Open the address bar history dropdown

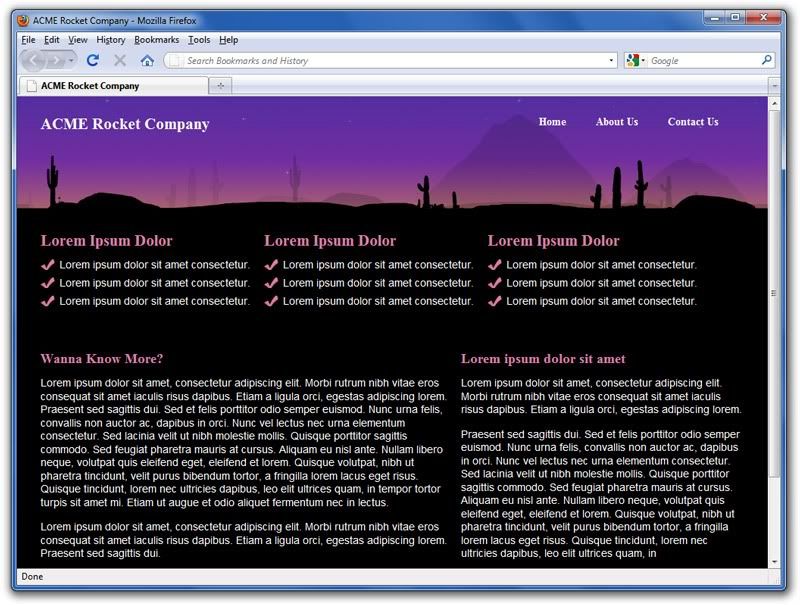(x=611, y=61)
